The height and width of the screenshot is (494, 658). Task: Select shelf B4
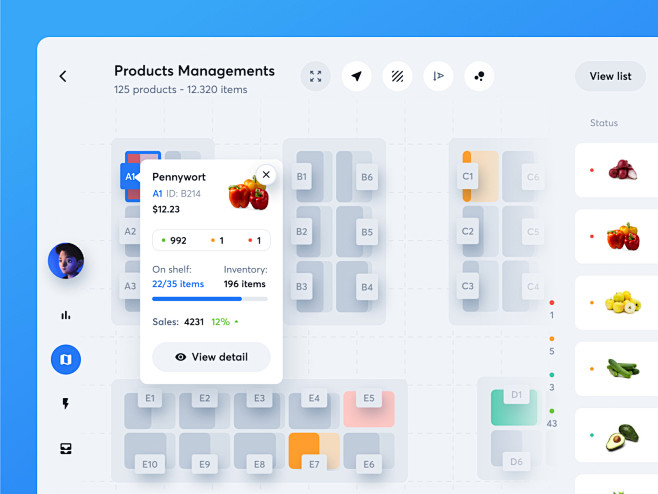pyautogui.click(x=367, y=287)
